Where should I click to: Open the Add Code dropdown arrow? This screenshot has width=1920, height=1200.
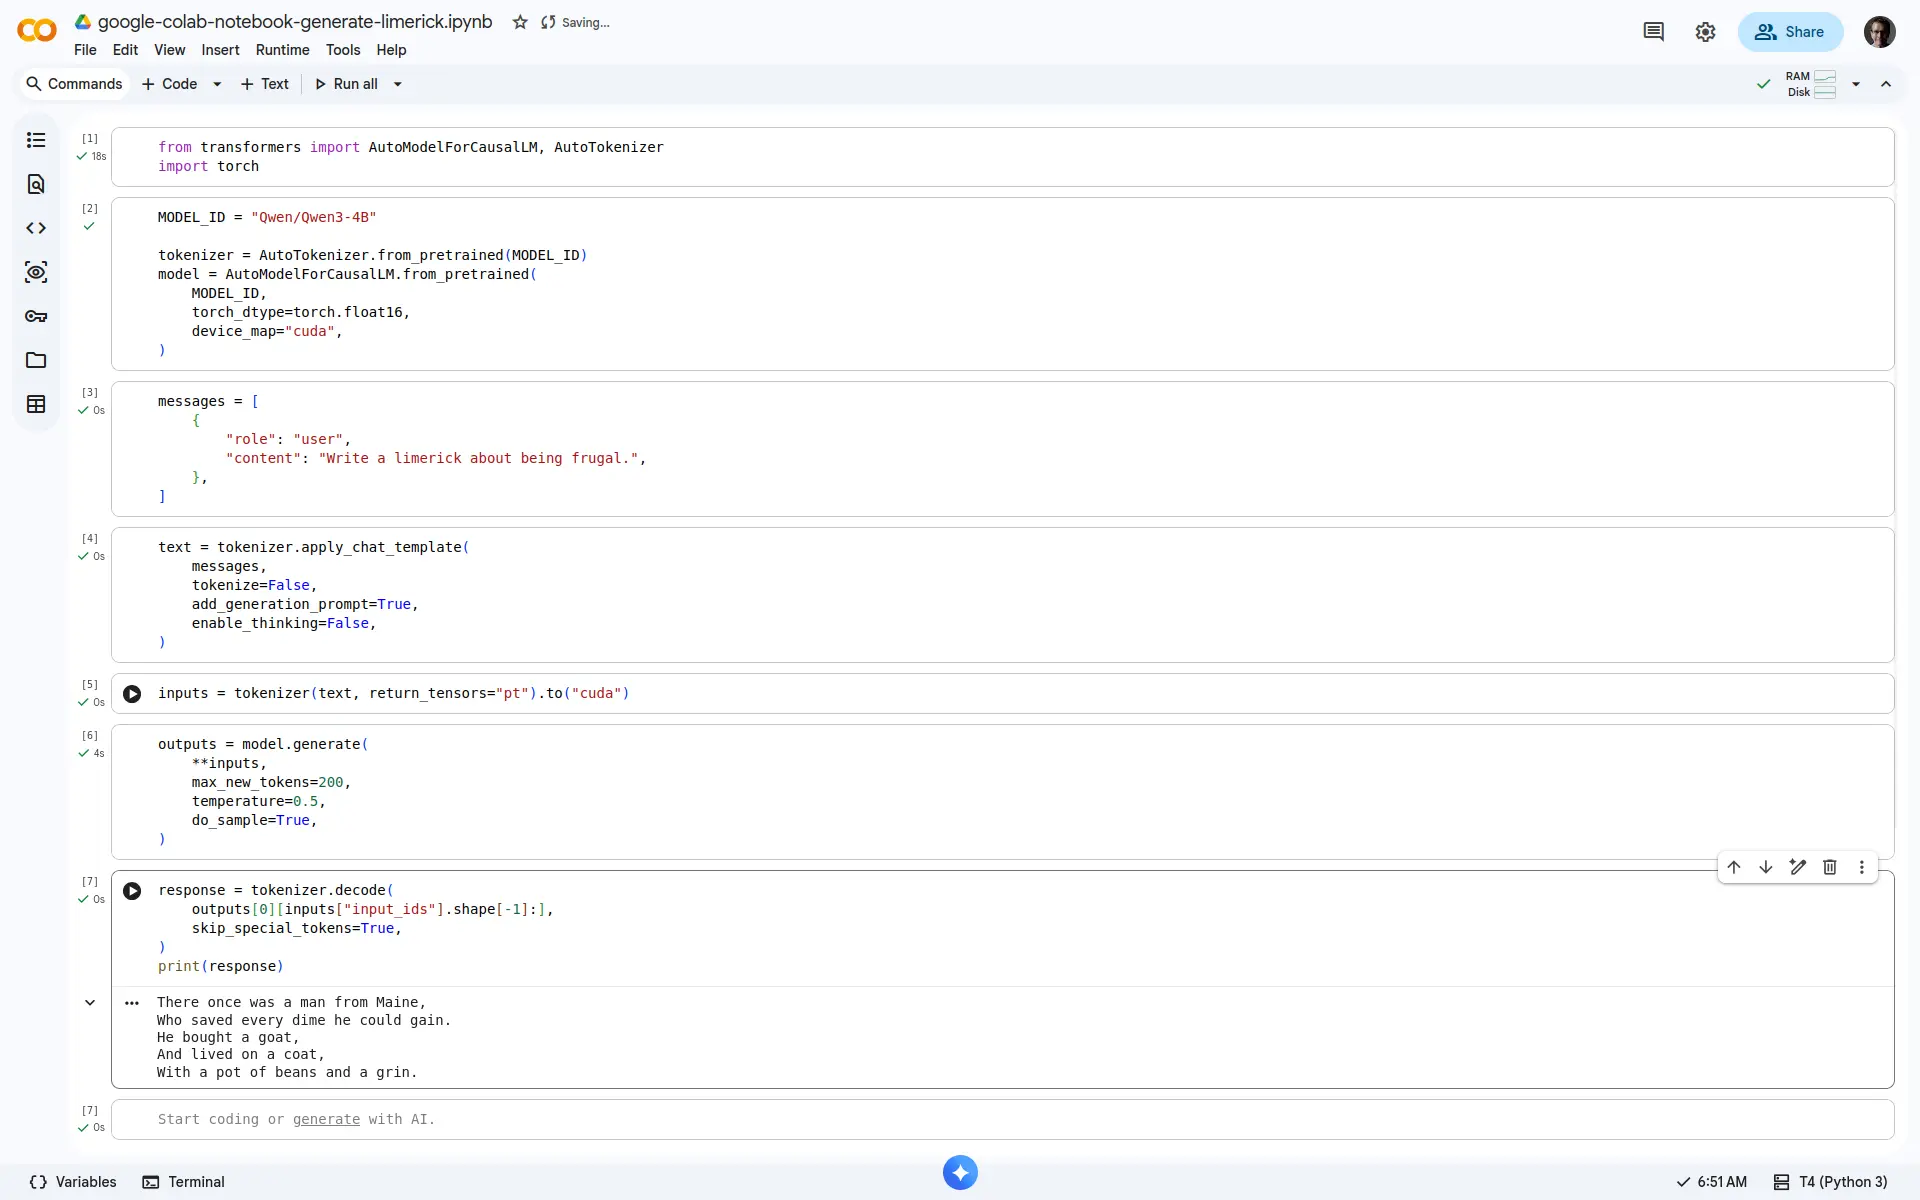(x=217, y=84)
